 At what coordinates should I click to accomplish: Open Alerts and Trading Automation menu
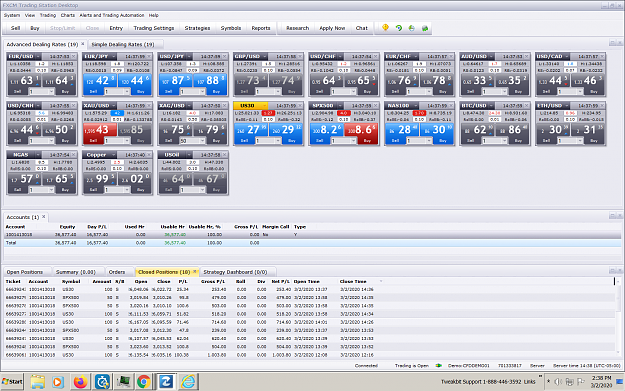[112, 15]
